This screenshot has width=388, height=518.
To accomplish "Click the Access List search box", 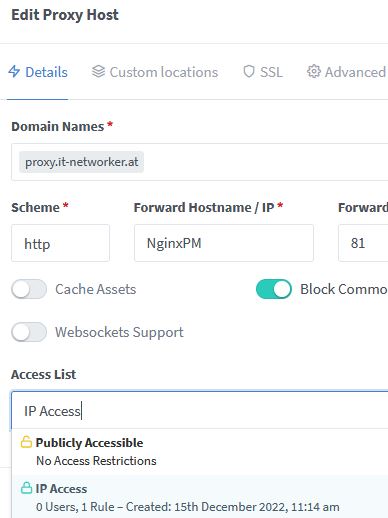I will [200, 410].
